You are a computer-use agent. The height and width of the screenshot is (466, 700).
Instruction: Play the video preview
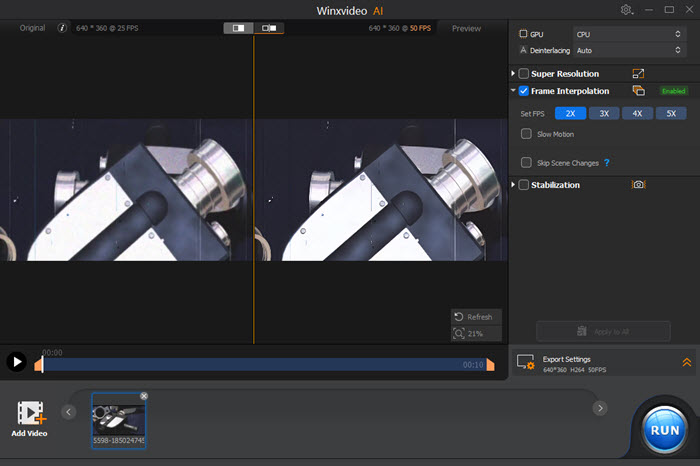point(17,362)
